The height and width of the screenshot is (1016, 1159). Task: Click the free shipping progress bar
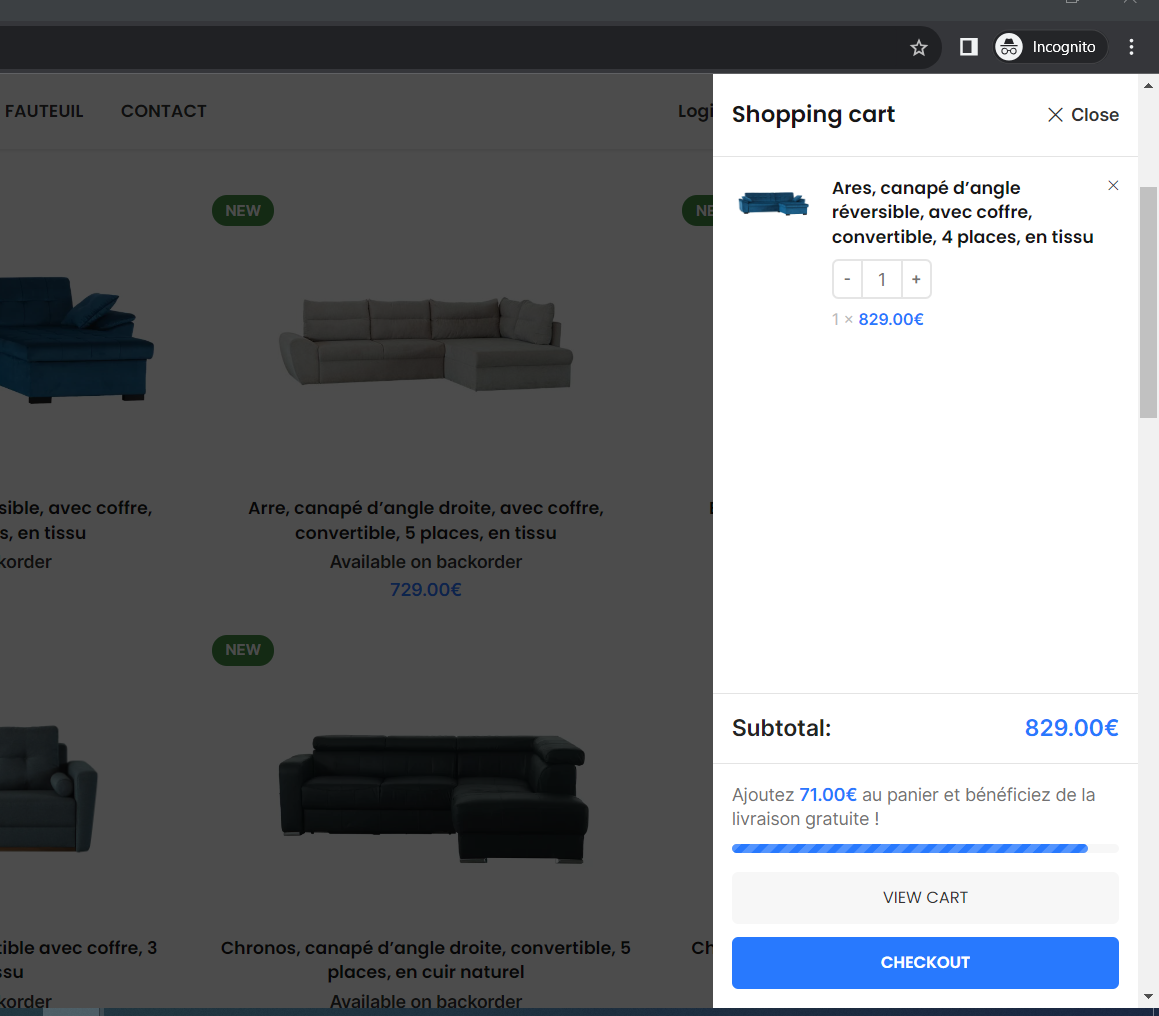click(925, 848)
